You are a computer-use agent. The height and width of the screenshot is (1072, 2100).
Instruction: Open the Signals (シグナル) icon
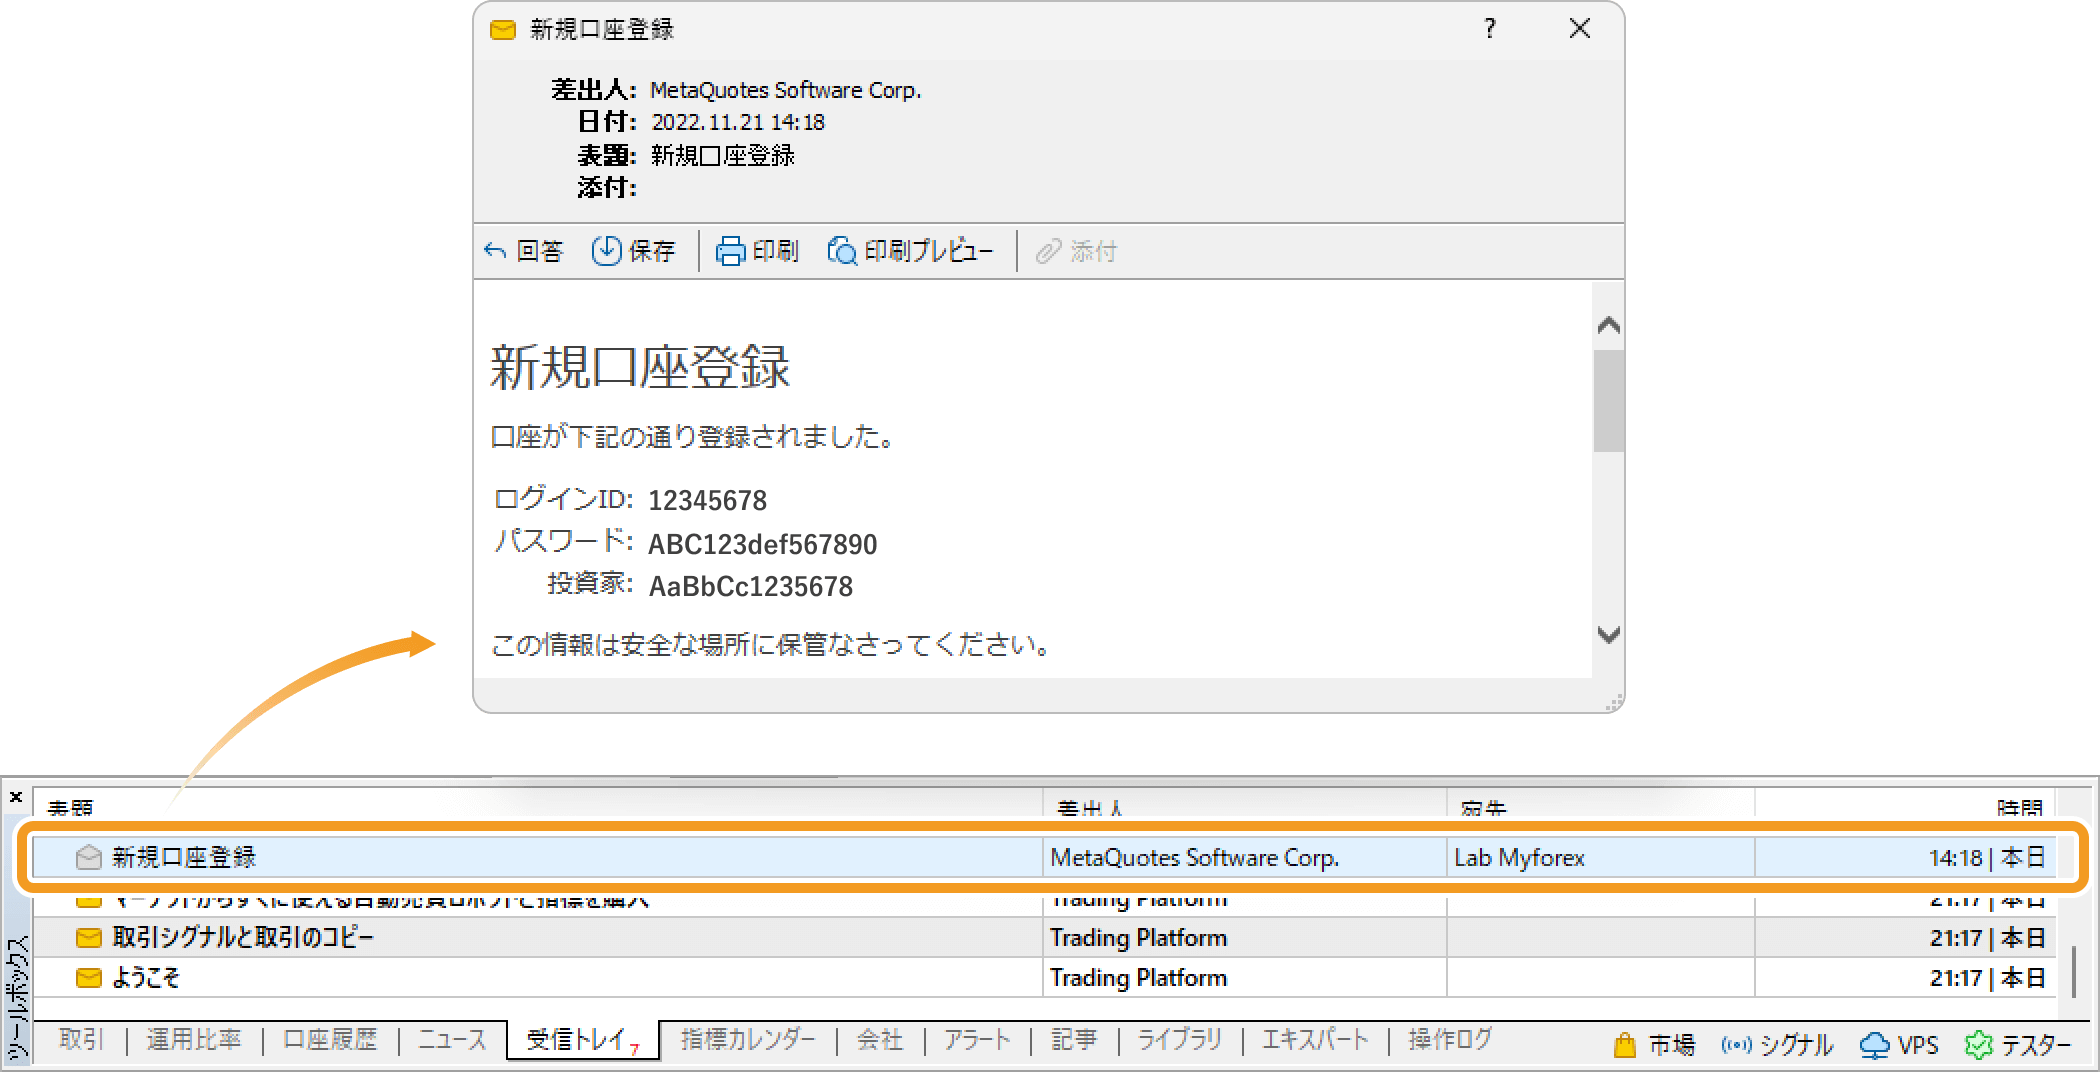[x=1736, y=1045]
